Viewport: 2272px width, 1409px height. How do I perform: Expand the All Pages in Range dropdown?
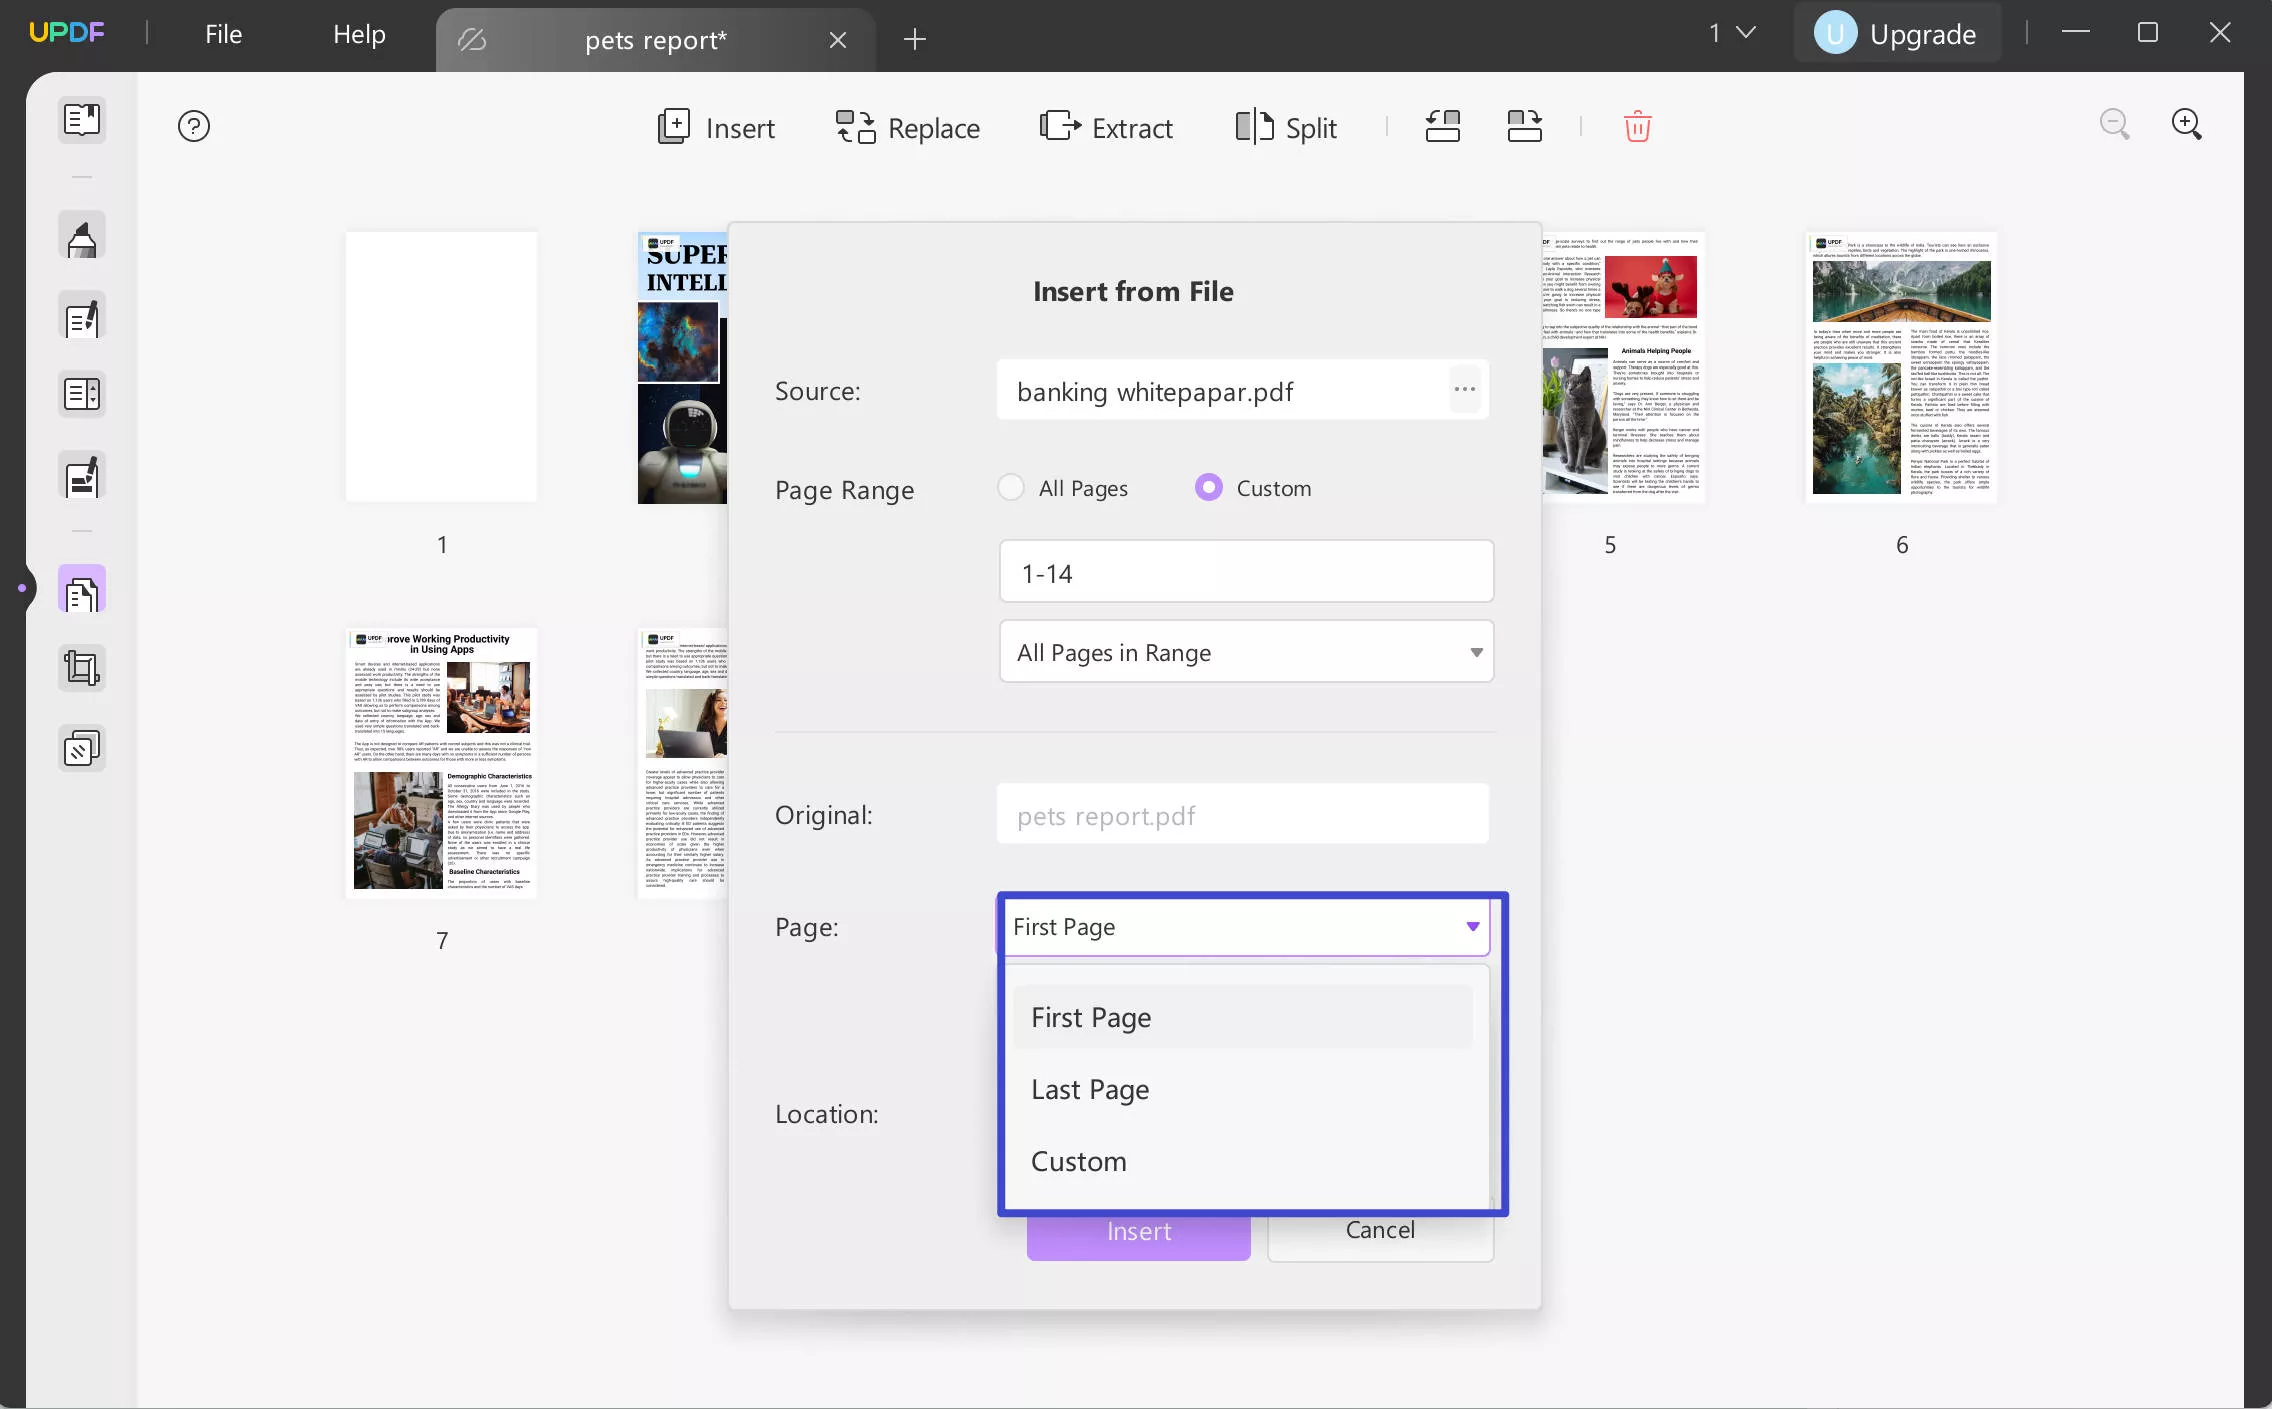point(1245,651)
